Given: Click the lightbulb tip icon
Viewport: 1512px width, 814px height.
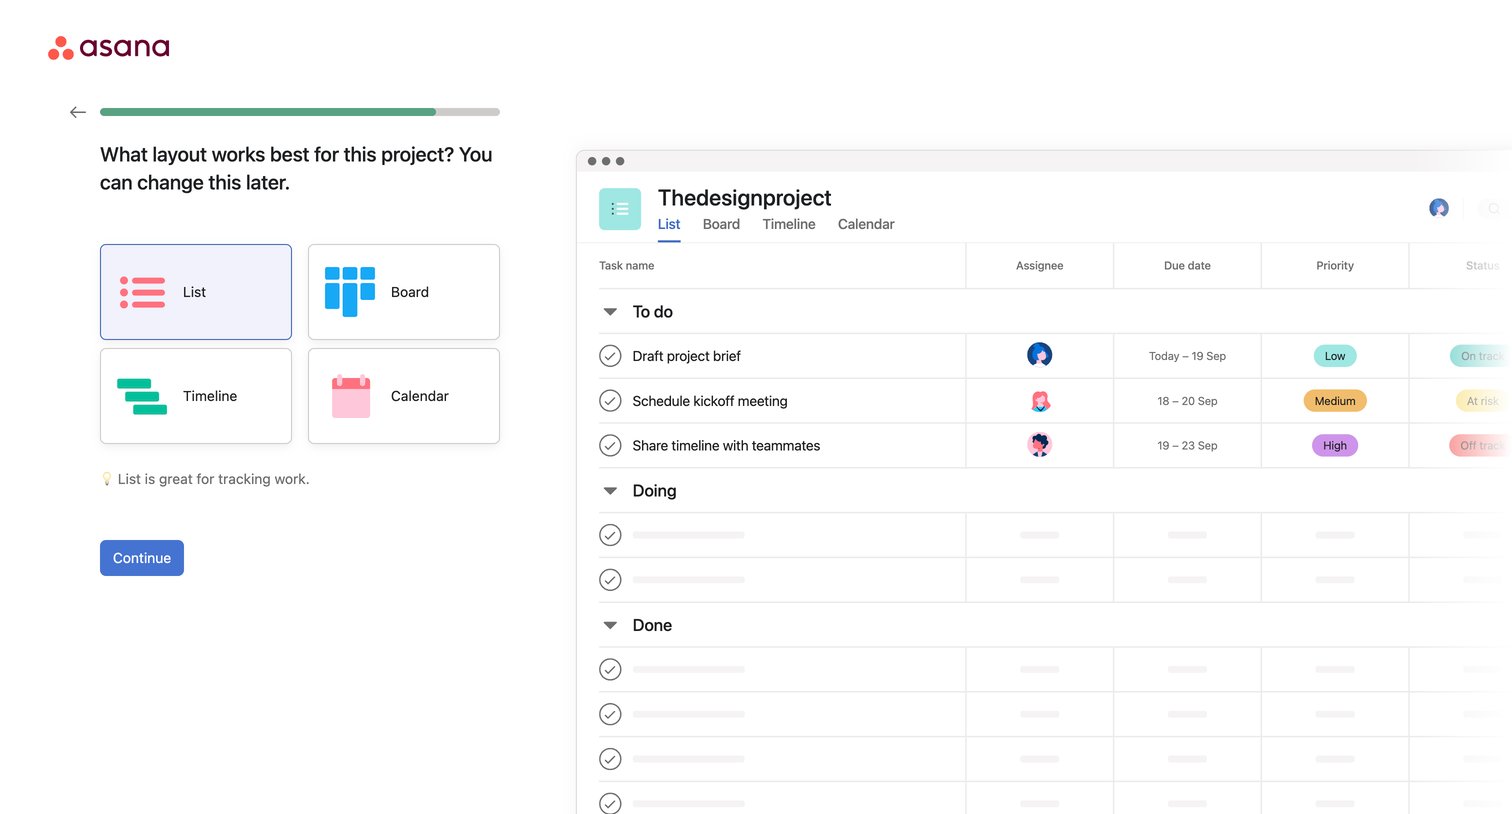Looking at the screenshot, I should pos(107,479).
